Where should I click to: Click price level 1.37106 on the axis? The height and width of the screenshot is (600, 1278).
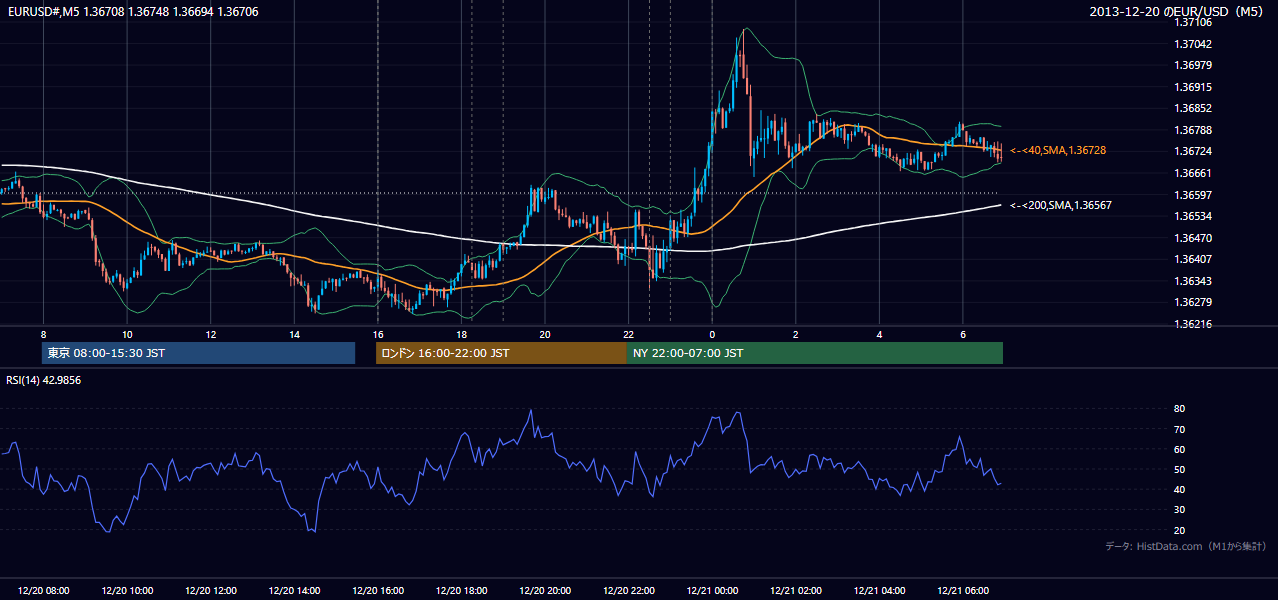[x=1195, y=22]
